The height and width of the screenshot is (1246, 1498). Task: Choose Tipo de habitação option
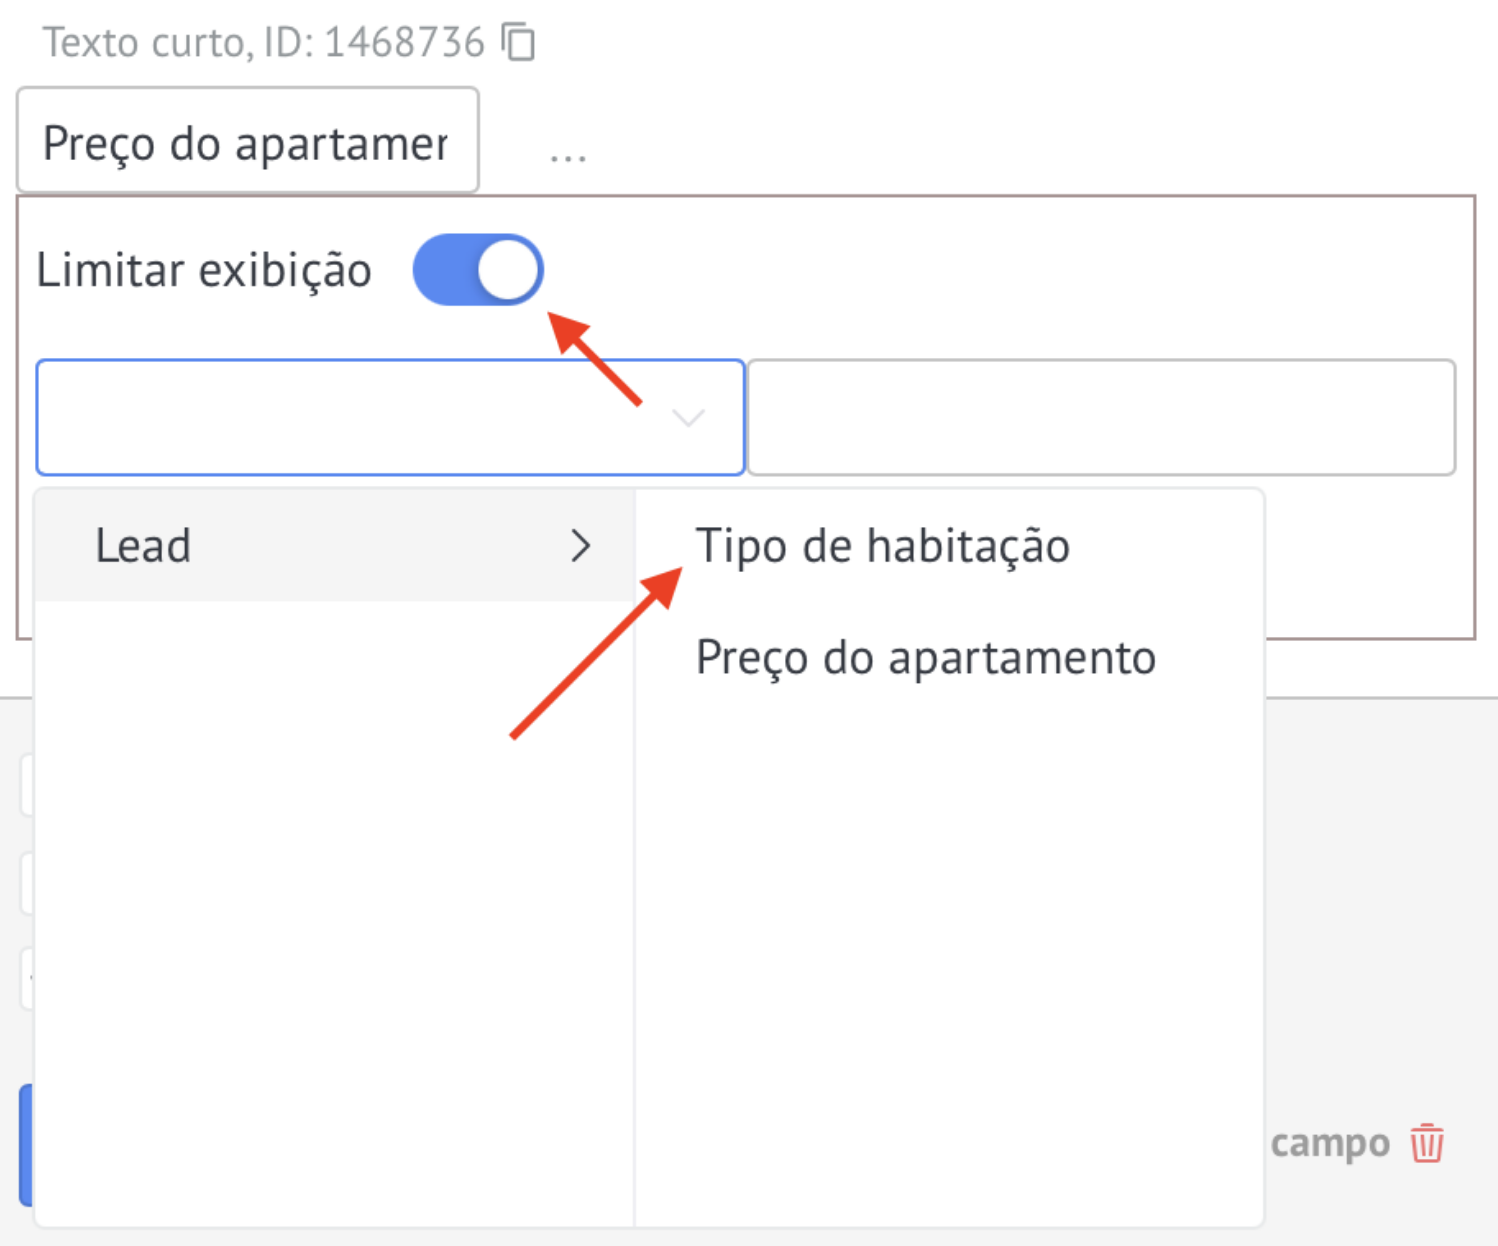pos(883,546)
